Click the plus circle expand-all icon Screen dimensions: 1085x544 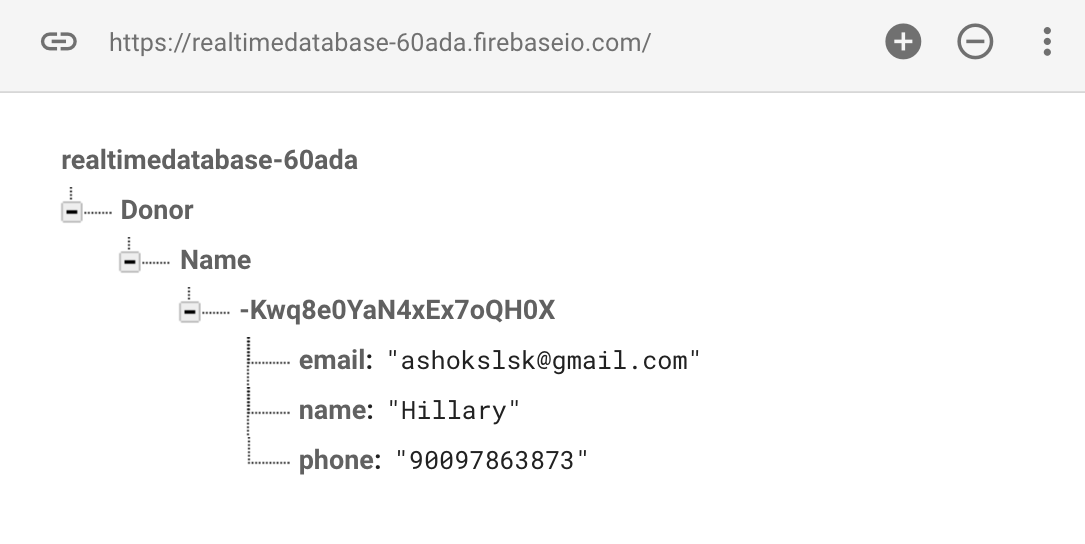903,42
